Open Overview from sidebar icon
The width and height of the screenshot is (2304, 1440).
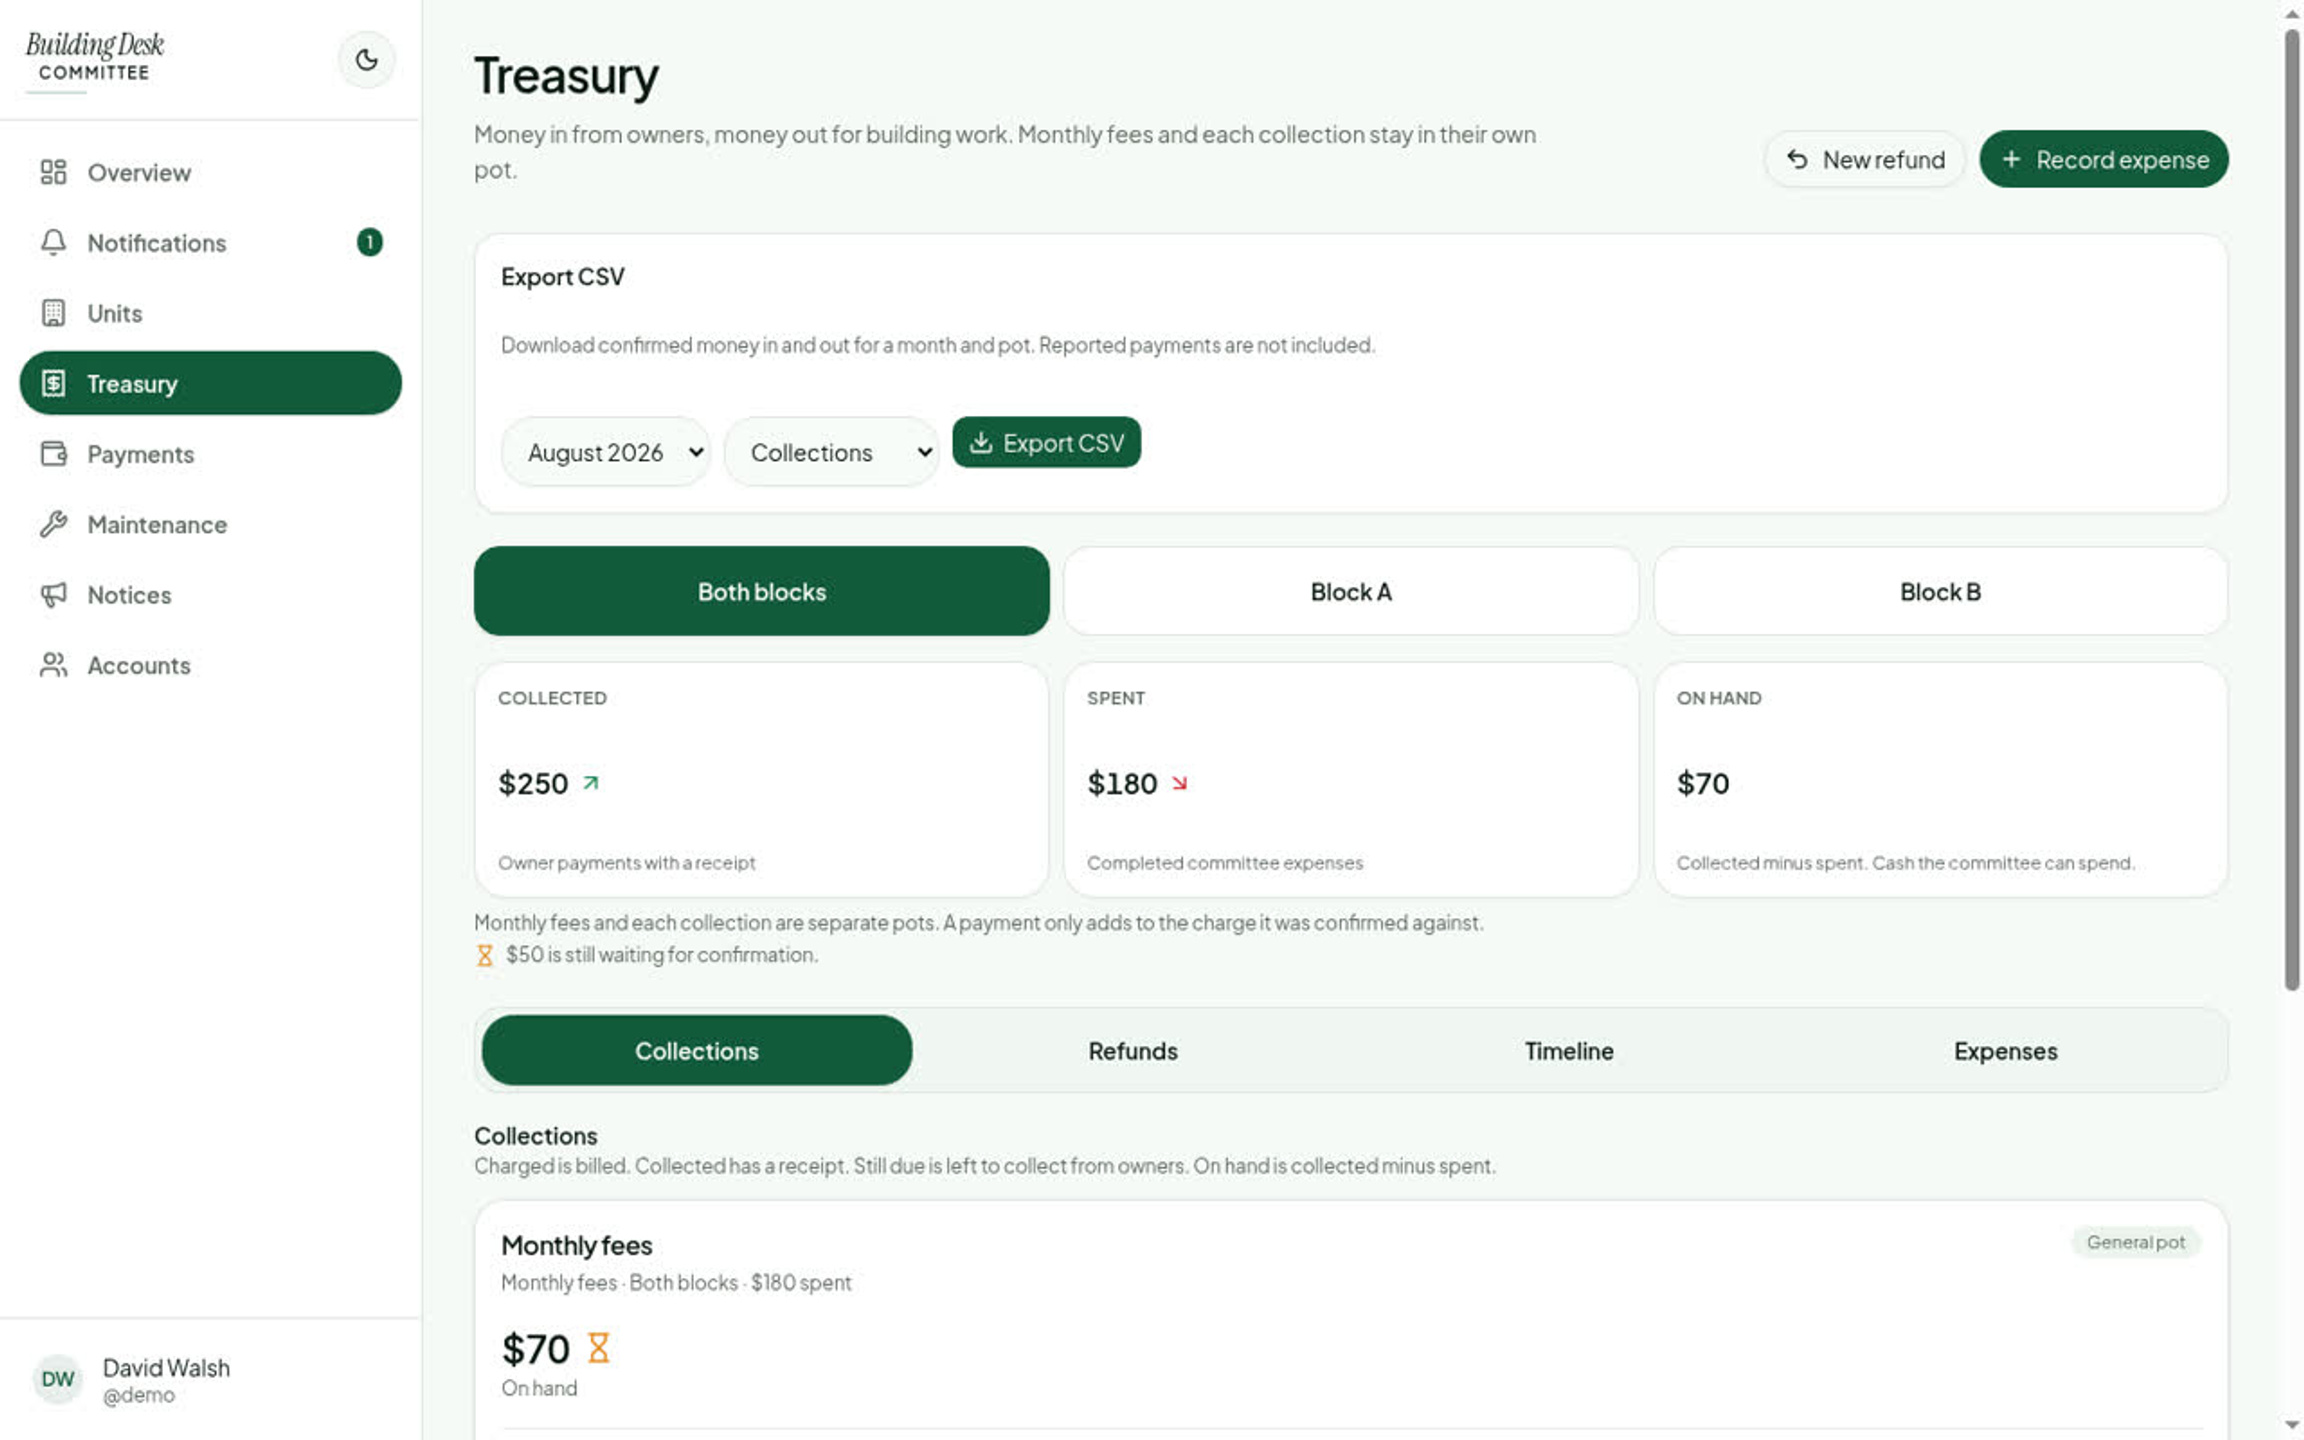click(x=53, y=172)
